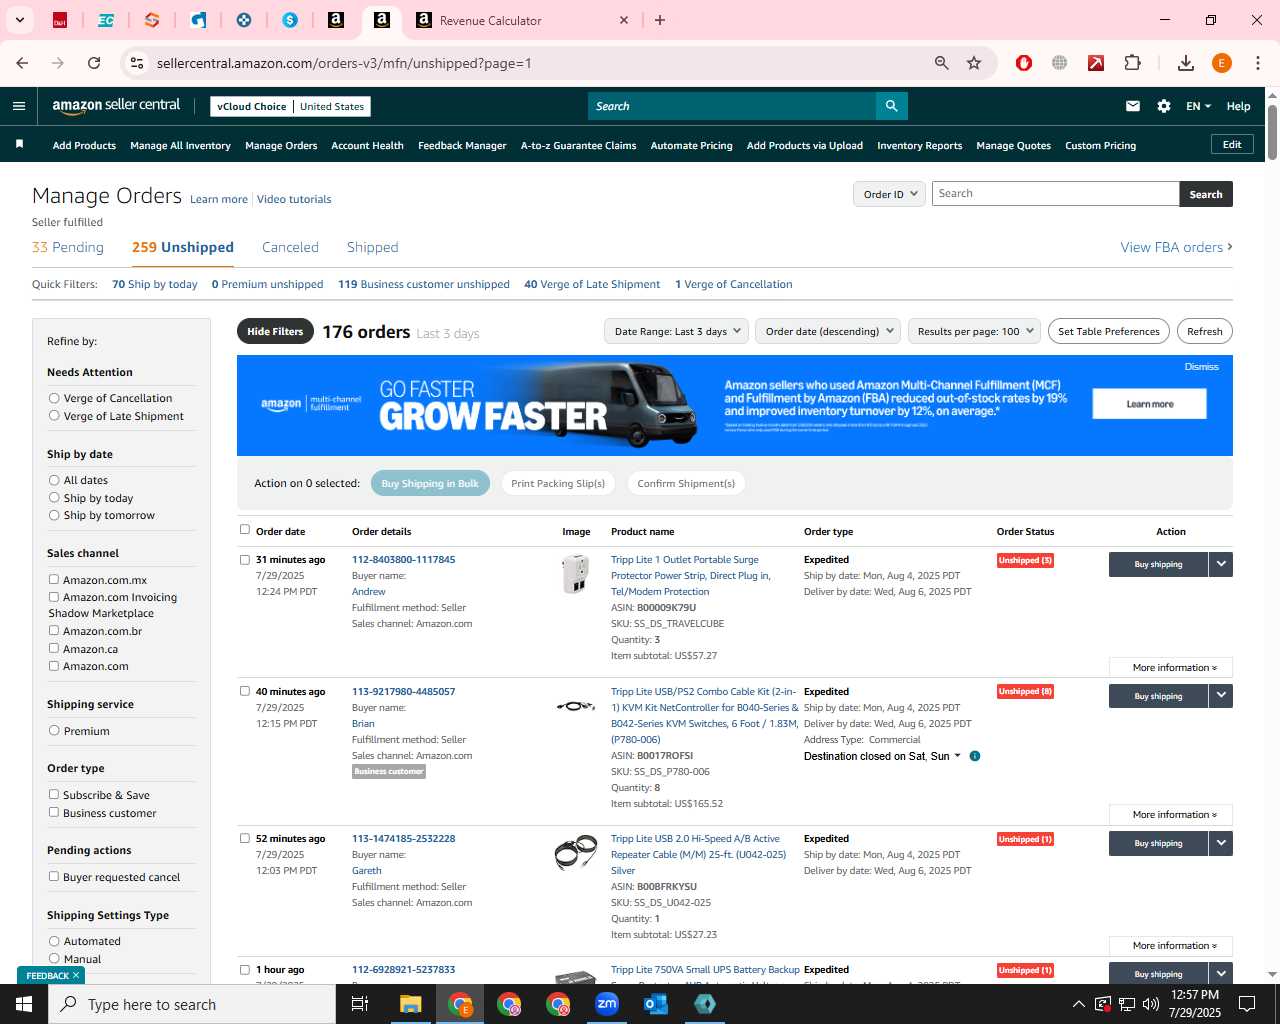Image resolution: width=1280 pixels, height=1024 pixels.
Task: Open Outlook from the Windows taskbar
Action: 656,1004
